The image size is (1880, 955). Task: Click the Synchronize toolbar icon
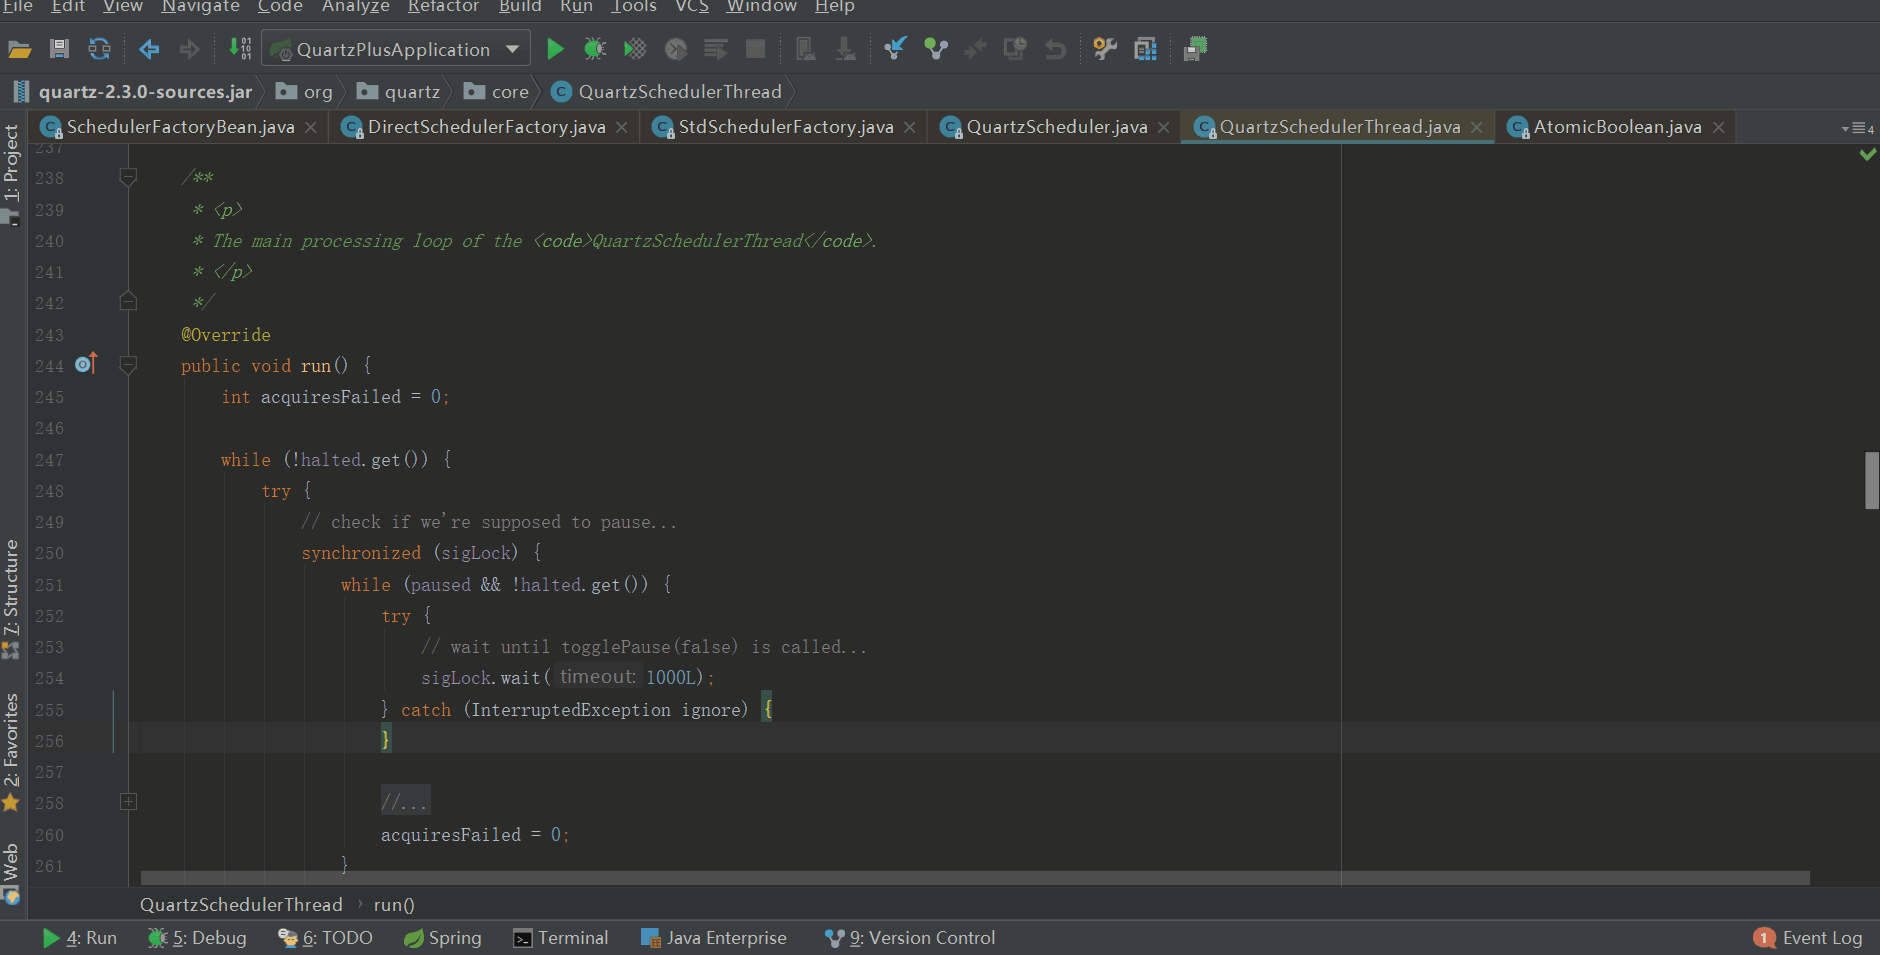(99, 49)
